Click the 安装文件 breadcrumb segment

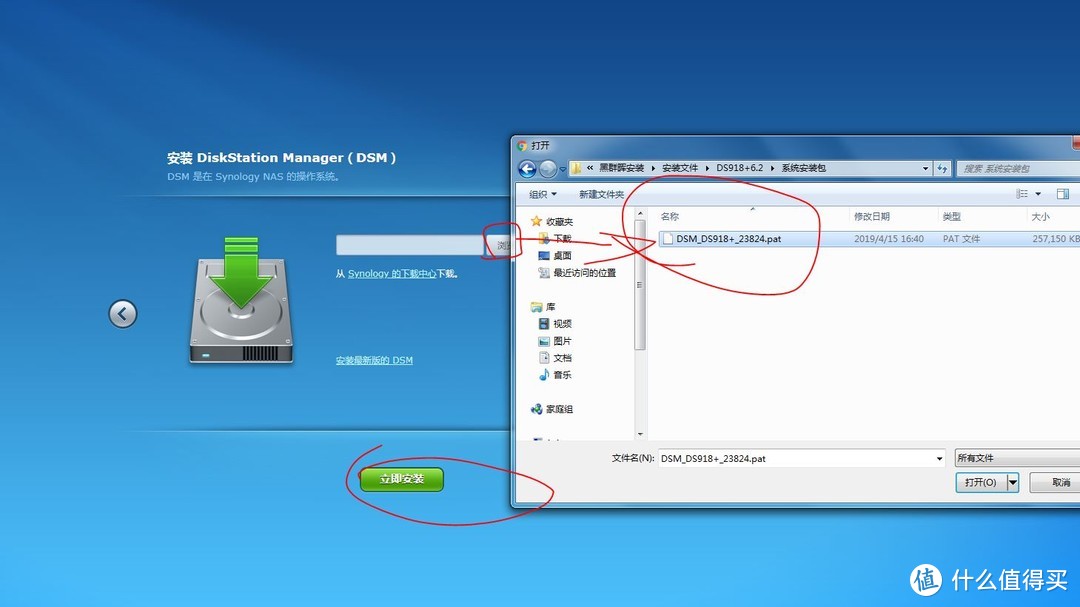pos(680,168)
